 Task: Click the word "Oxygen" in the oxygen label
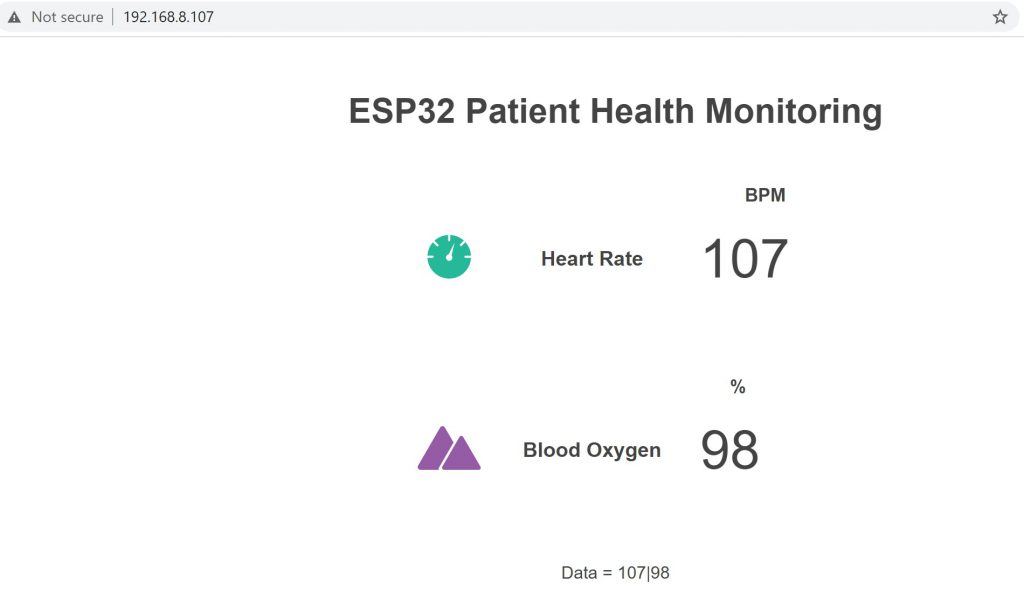point(625,451)
